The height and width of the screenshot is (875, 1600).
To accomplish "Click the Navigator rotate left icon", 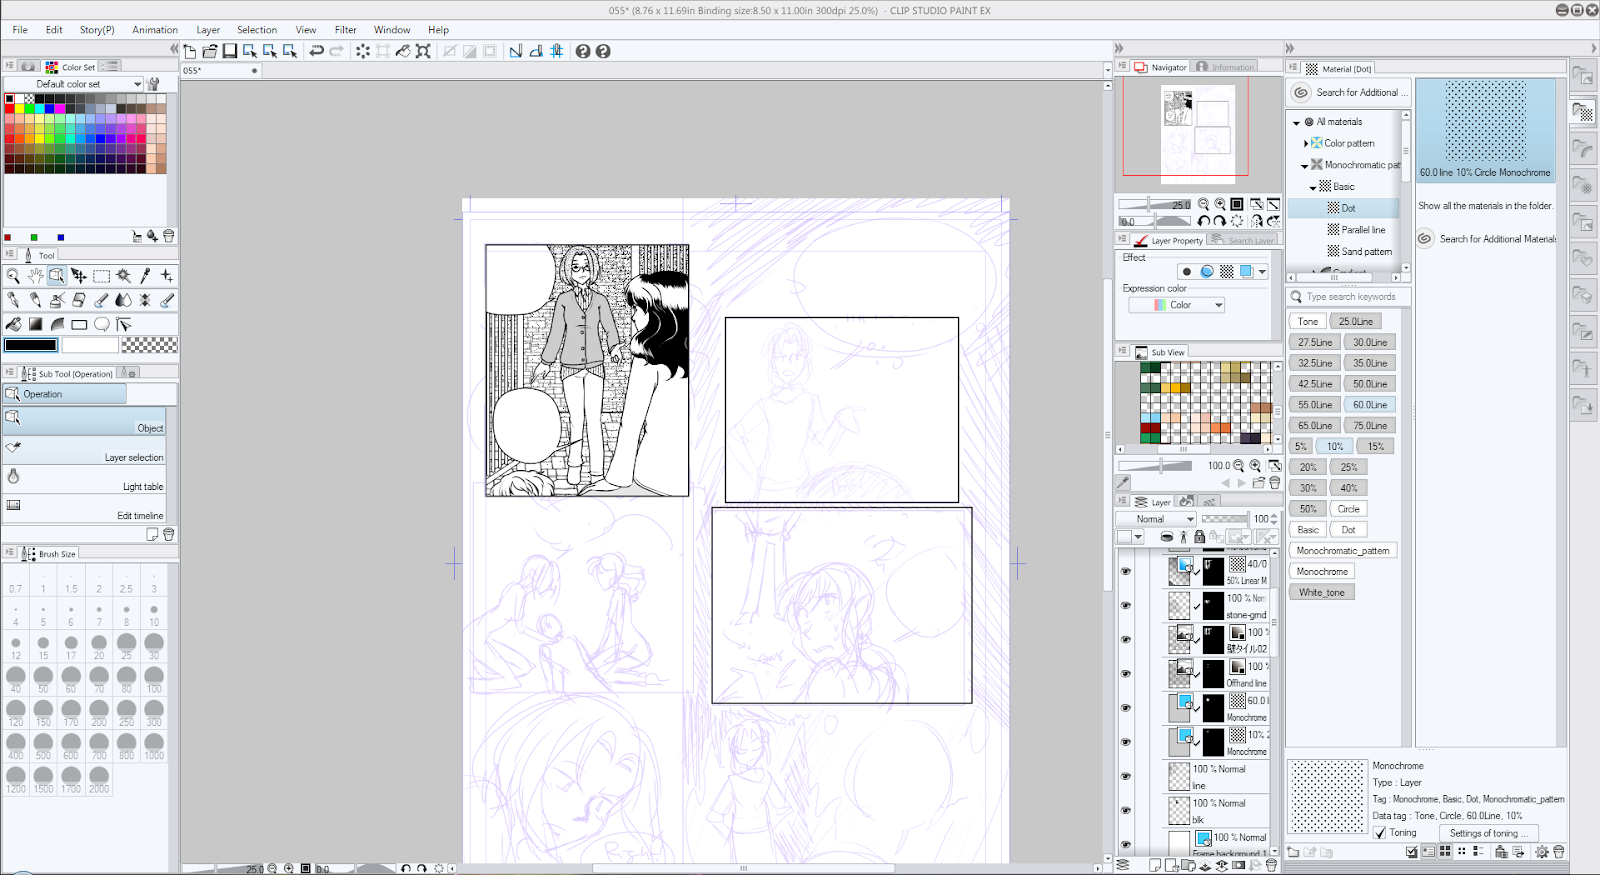I will [x=1204, y=221].
